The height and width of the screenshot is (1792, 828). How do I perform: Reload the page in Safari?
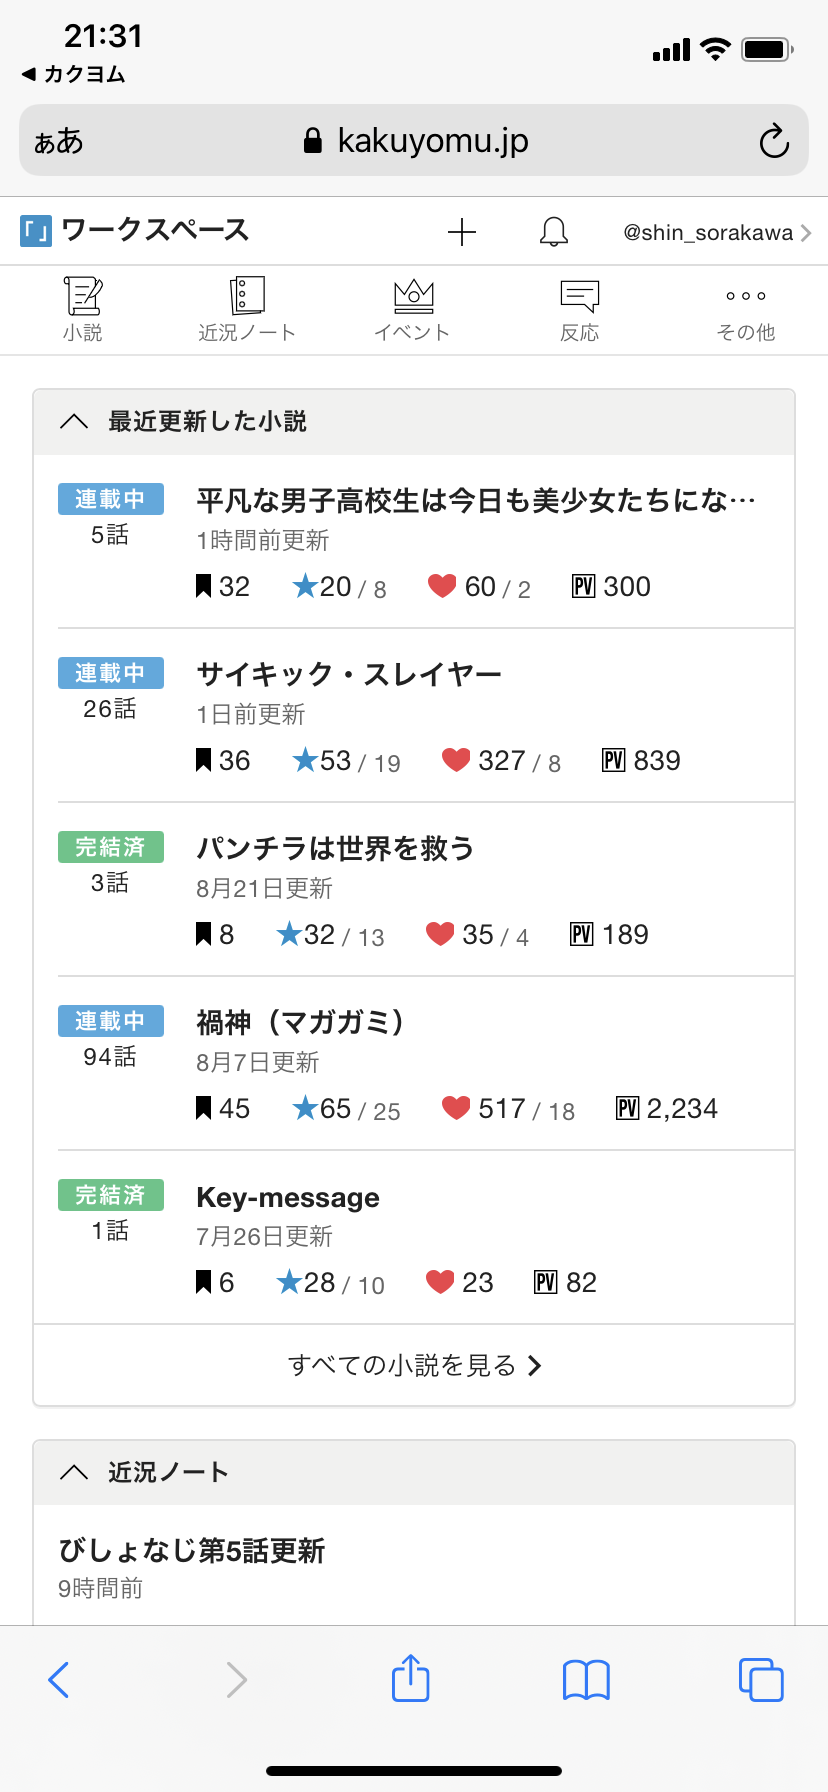coord(773,141)
